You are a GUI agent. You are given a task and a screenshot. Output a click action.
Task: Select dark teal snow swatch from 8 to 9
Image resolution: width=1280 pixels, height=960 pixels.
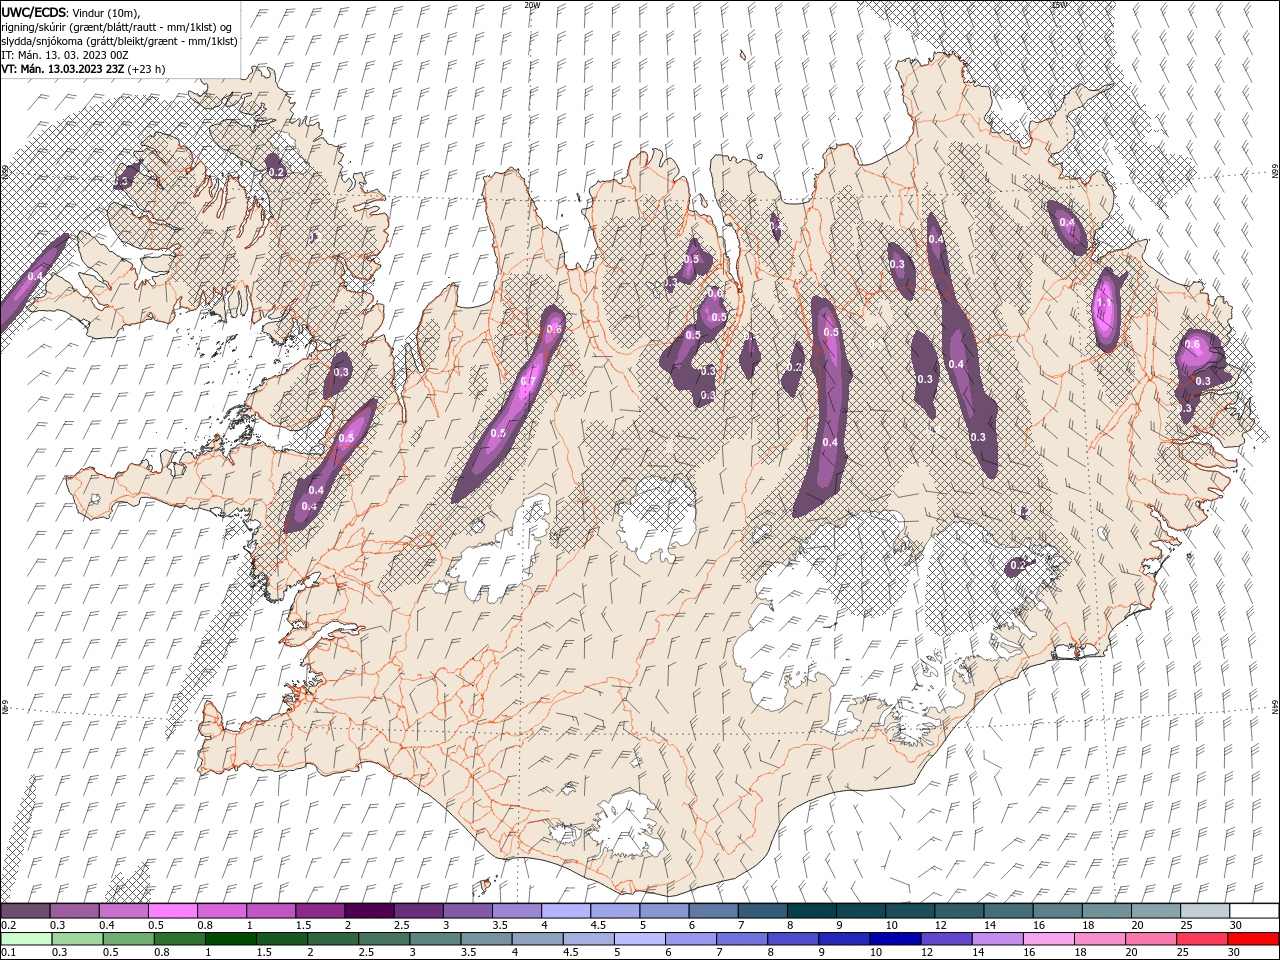(x=811, y=910)
